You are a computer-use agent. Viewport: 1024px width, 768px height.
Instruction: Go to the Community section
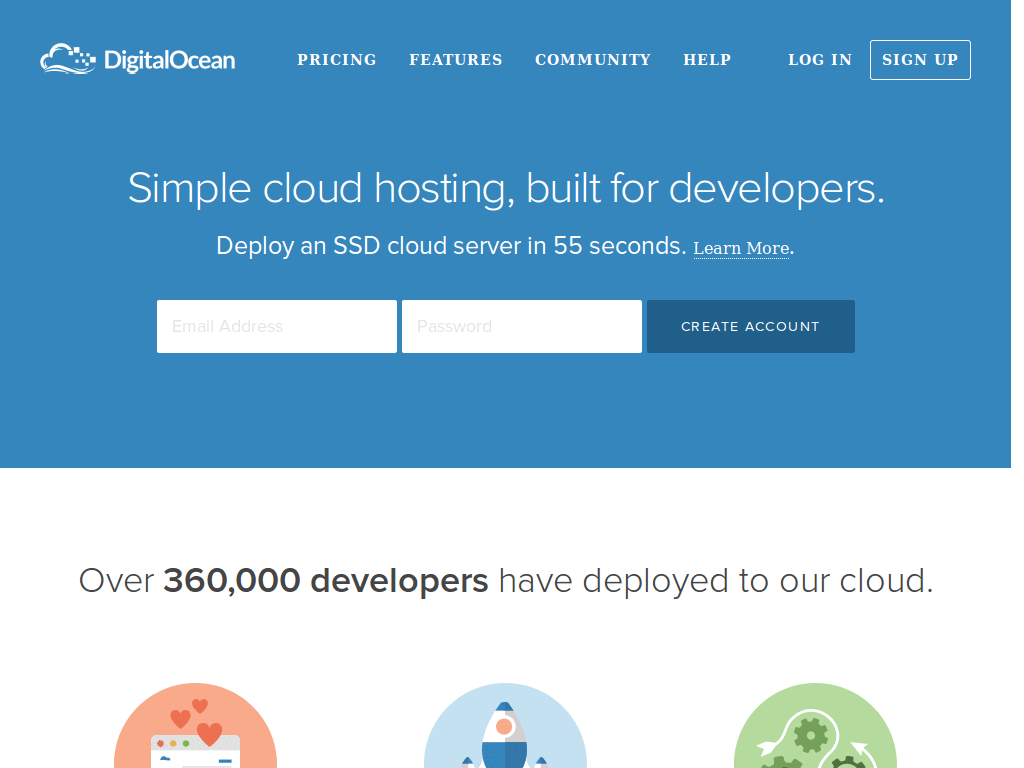(593, 59)
